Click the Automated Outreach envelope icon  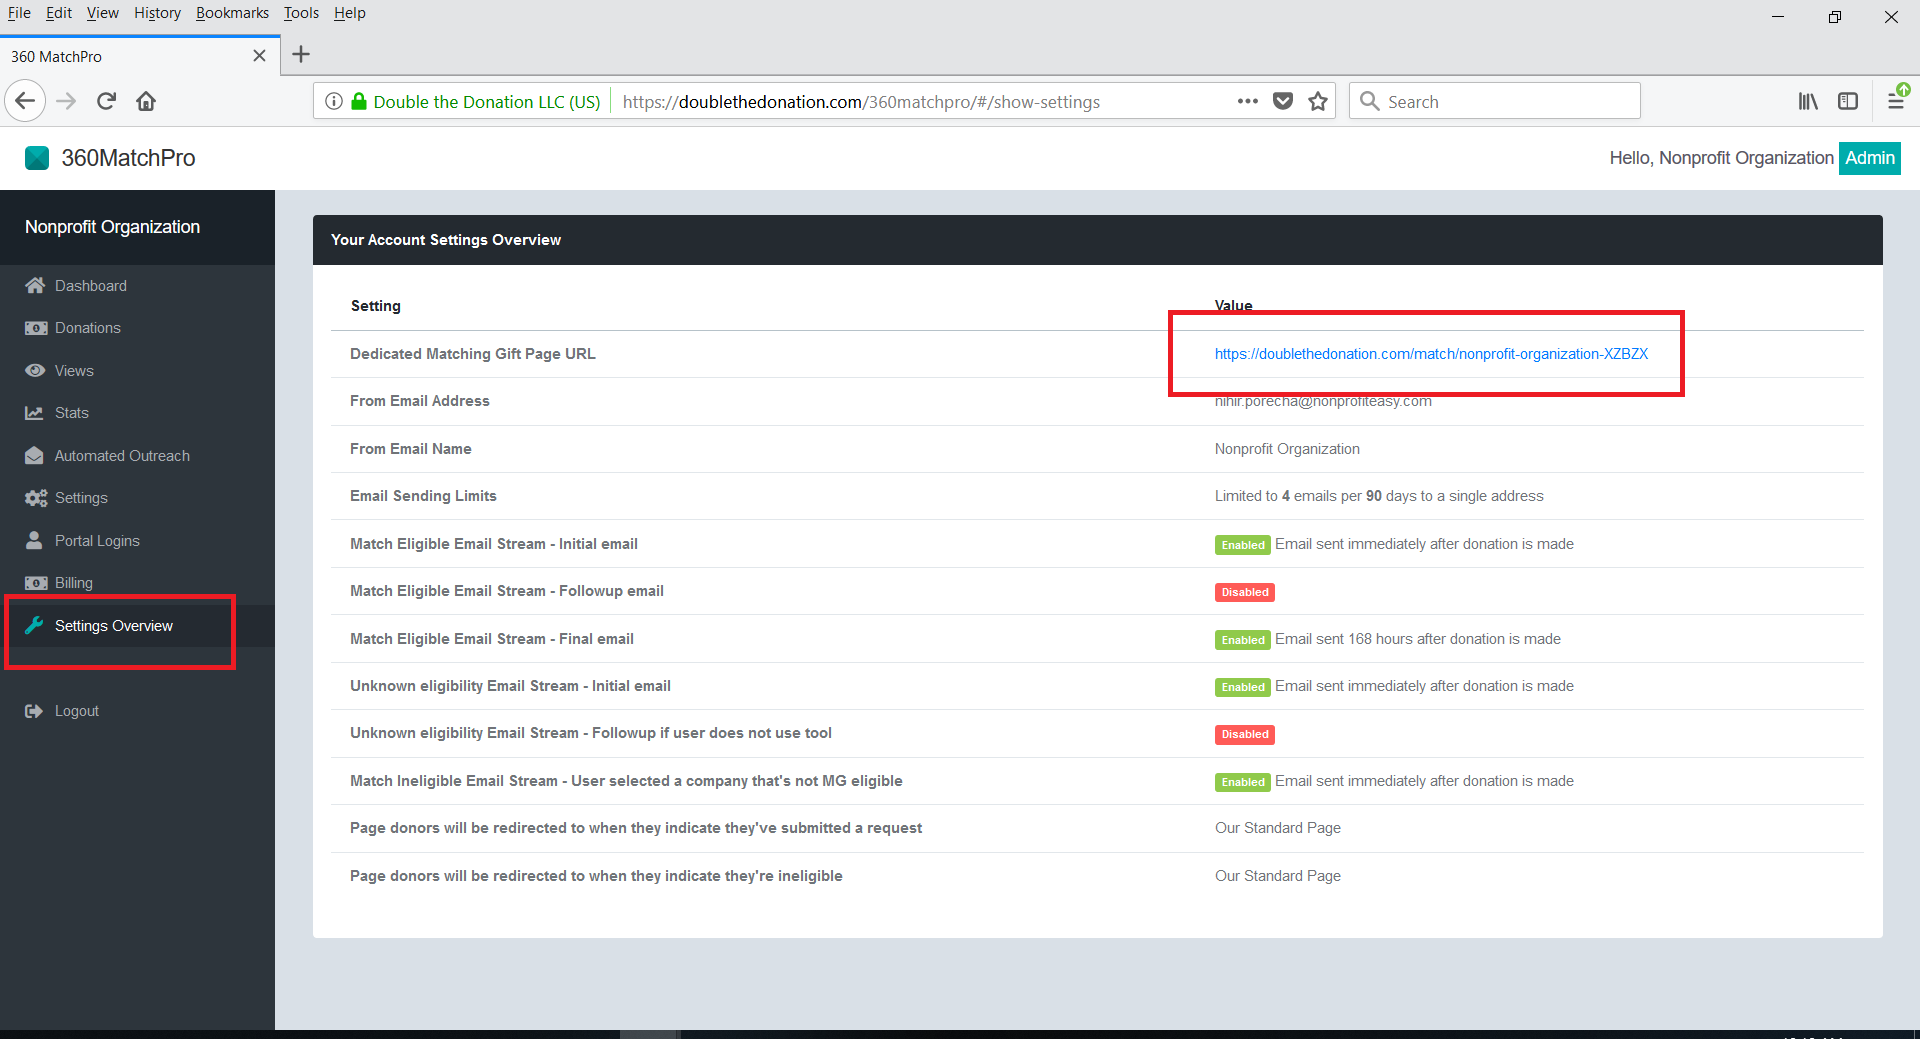tap(34, 456)
